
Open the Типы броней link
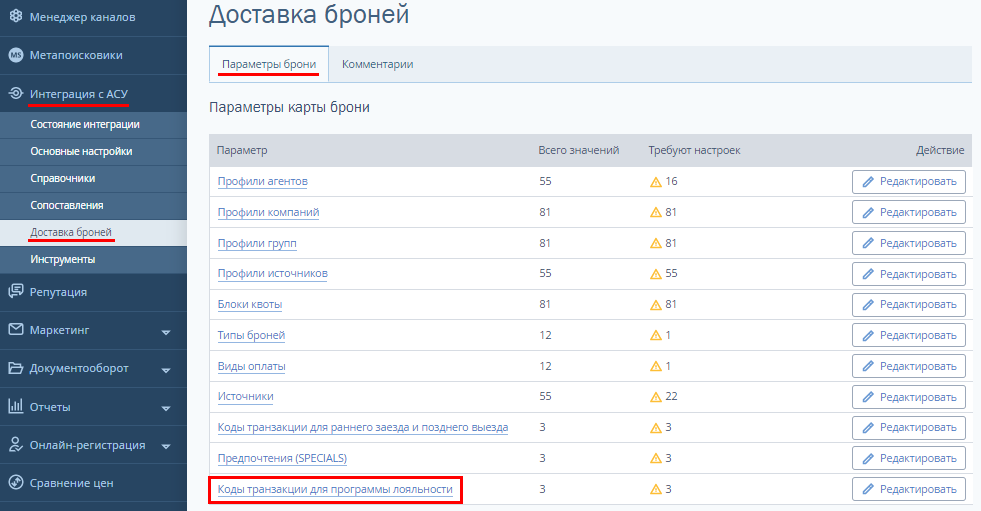pos(252,335)
